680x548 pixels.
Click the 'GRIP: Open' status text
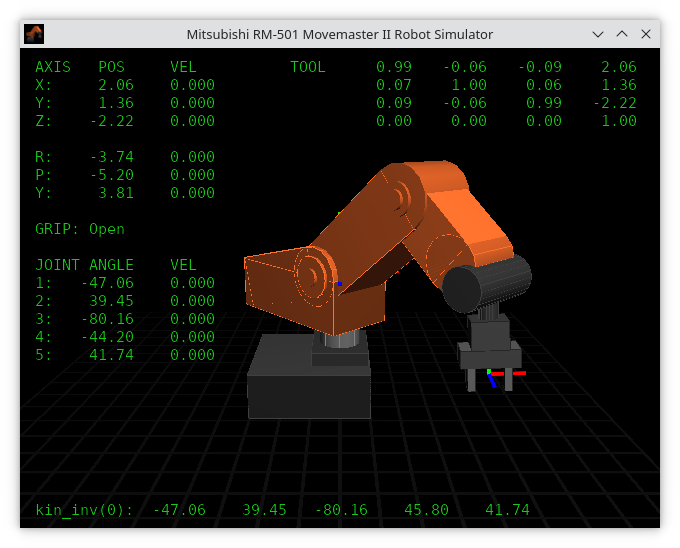coord(80,229)
